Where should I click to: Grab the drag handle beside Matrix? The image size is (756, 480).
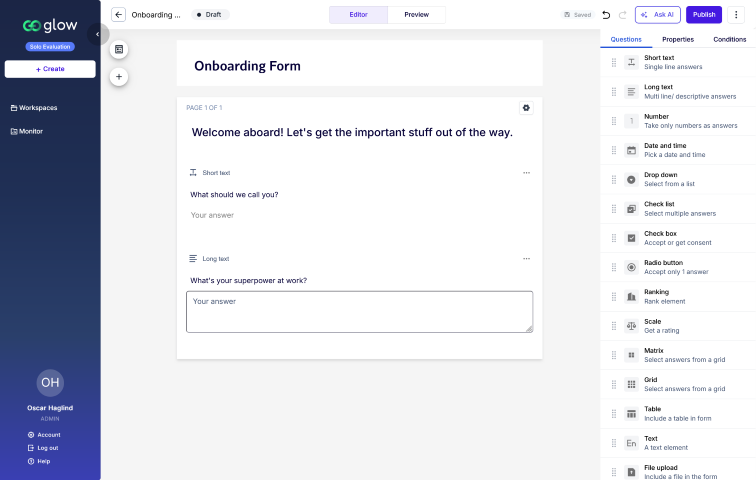pyautogui.click(x=614, y=355)
